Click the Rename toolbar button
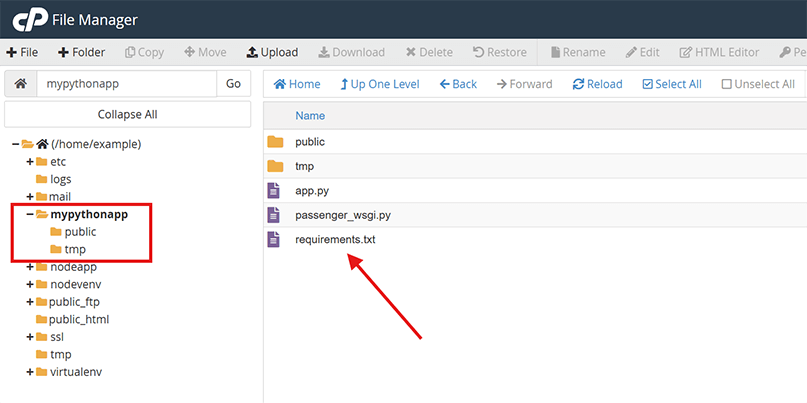Screen dimensions: 807x403 point(578,52)
